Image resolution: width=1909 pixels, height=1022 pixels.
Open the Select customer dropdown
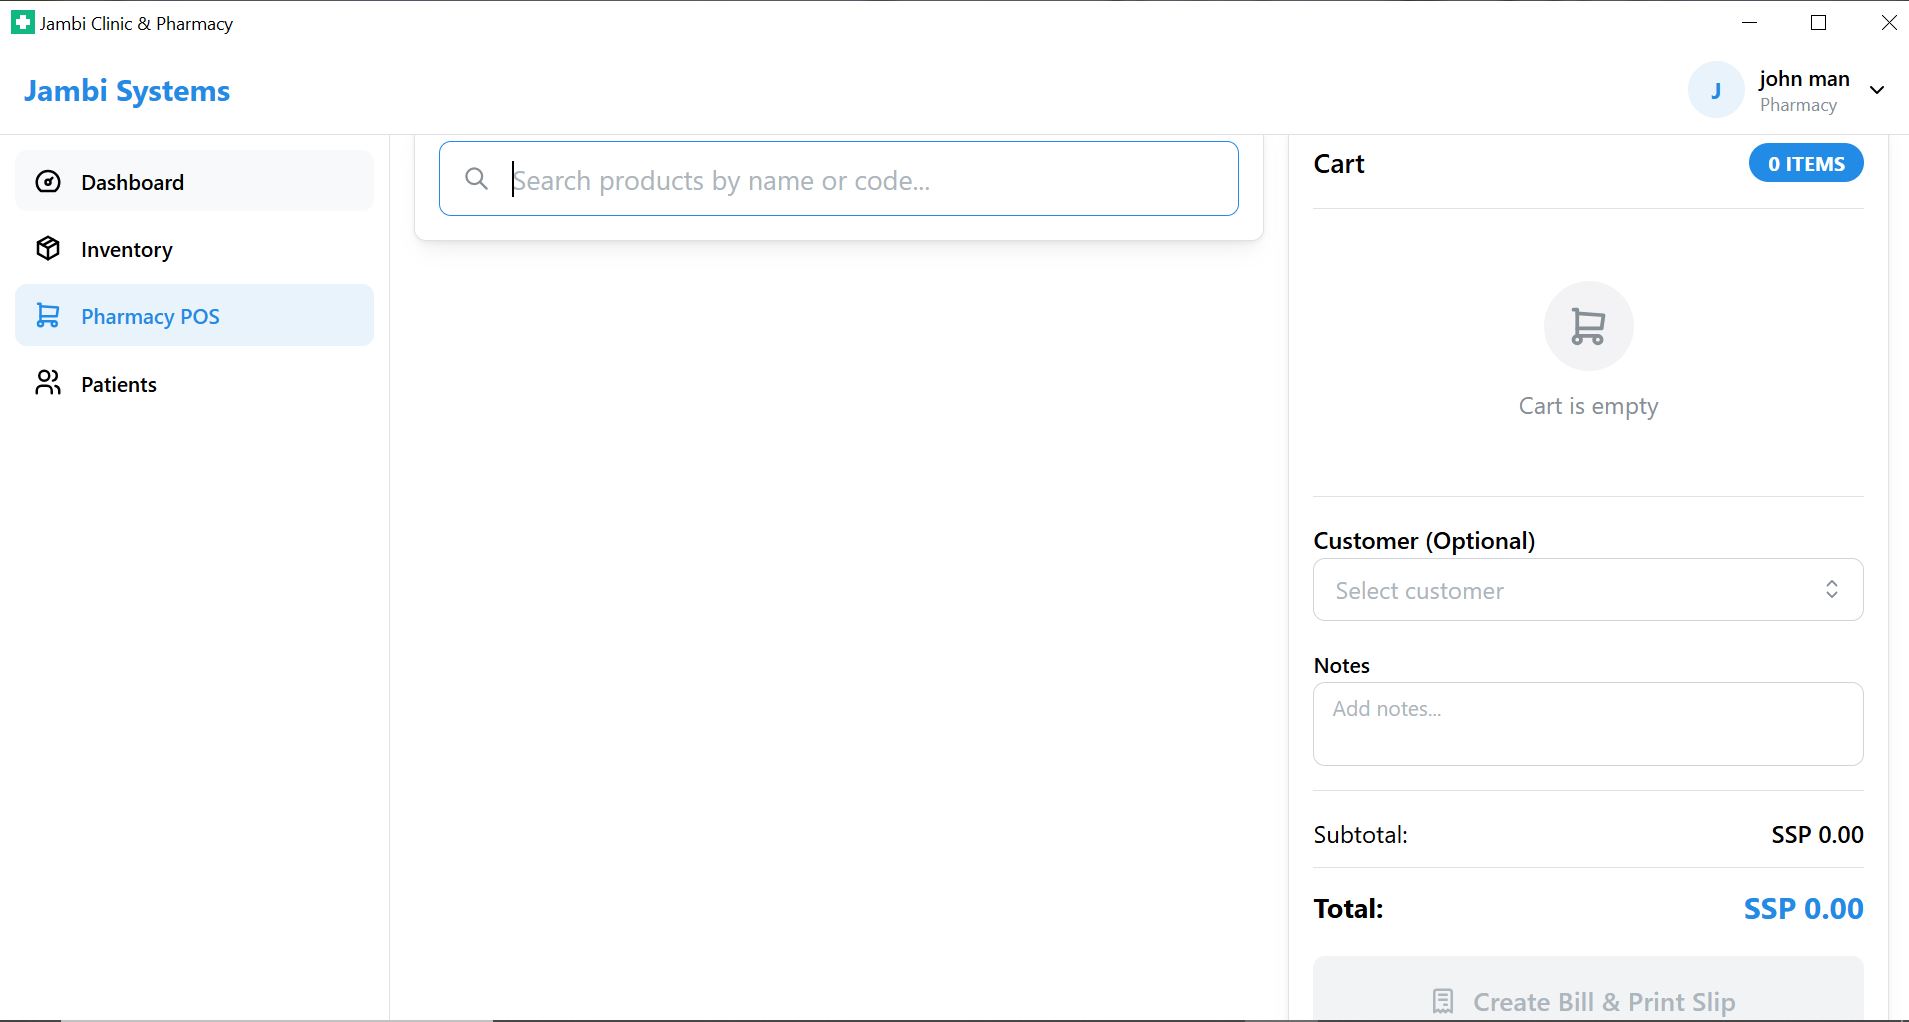pyautogui.click(x=1570, y=590)
